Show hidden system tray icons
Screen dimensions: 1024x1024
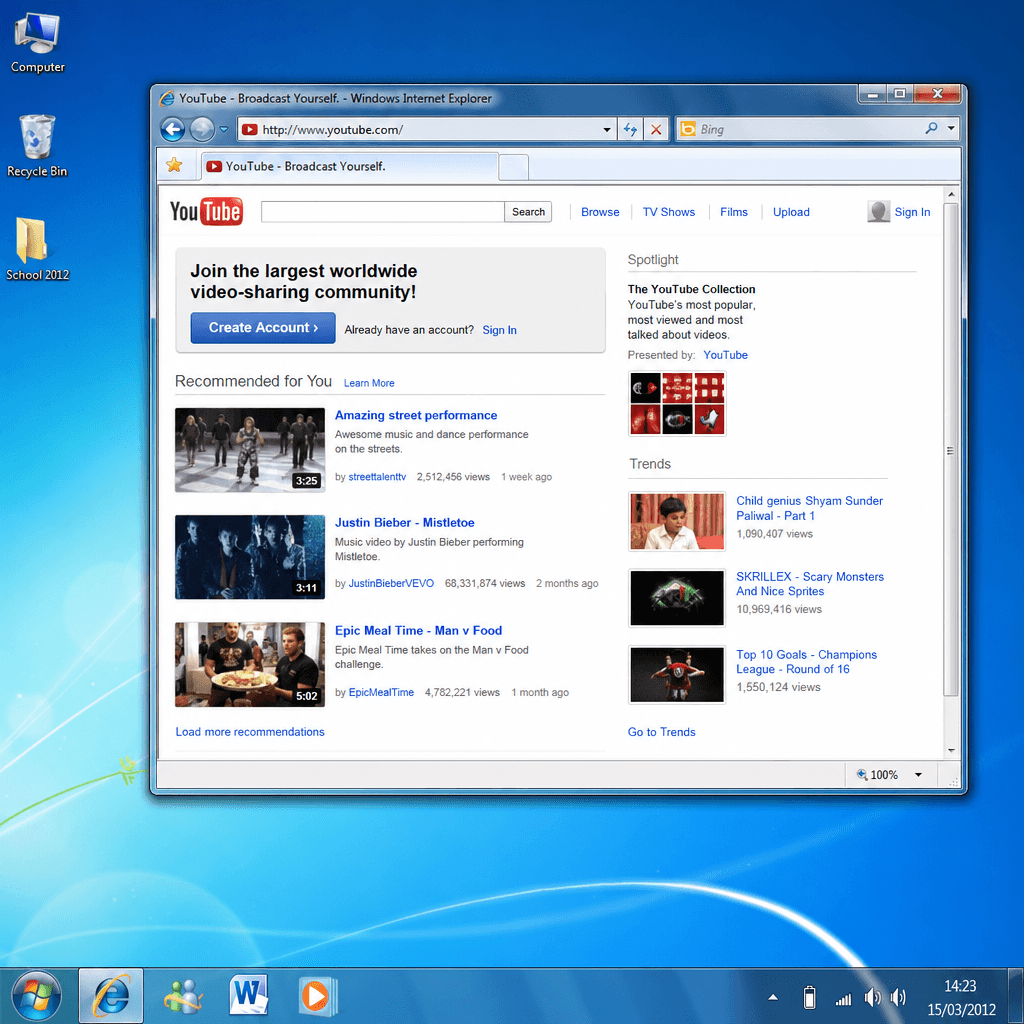(x=773, y=997)
